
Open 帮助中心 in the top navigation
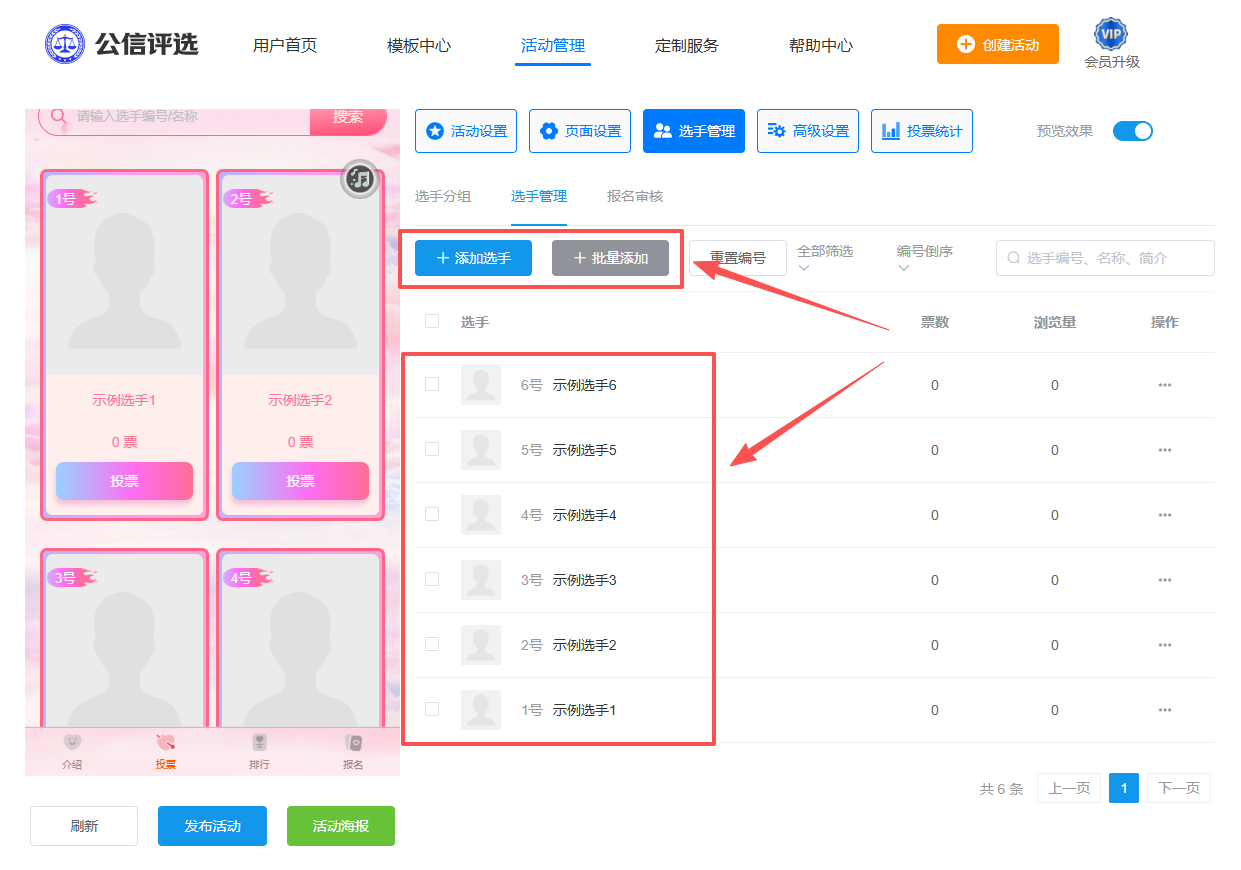coord(821,45)
